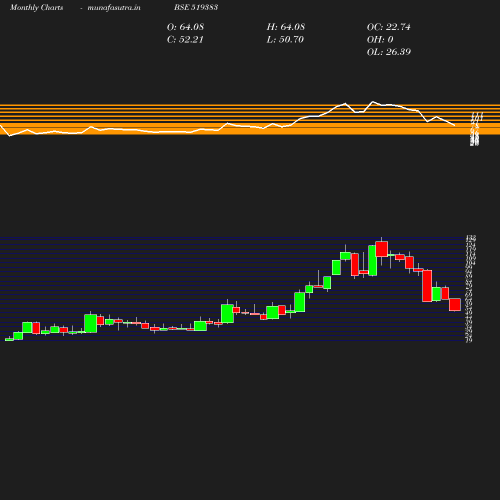
Task: Select the 'OH: 0' value
Action: tap(380, 39)
